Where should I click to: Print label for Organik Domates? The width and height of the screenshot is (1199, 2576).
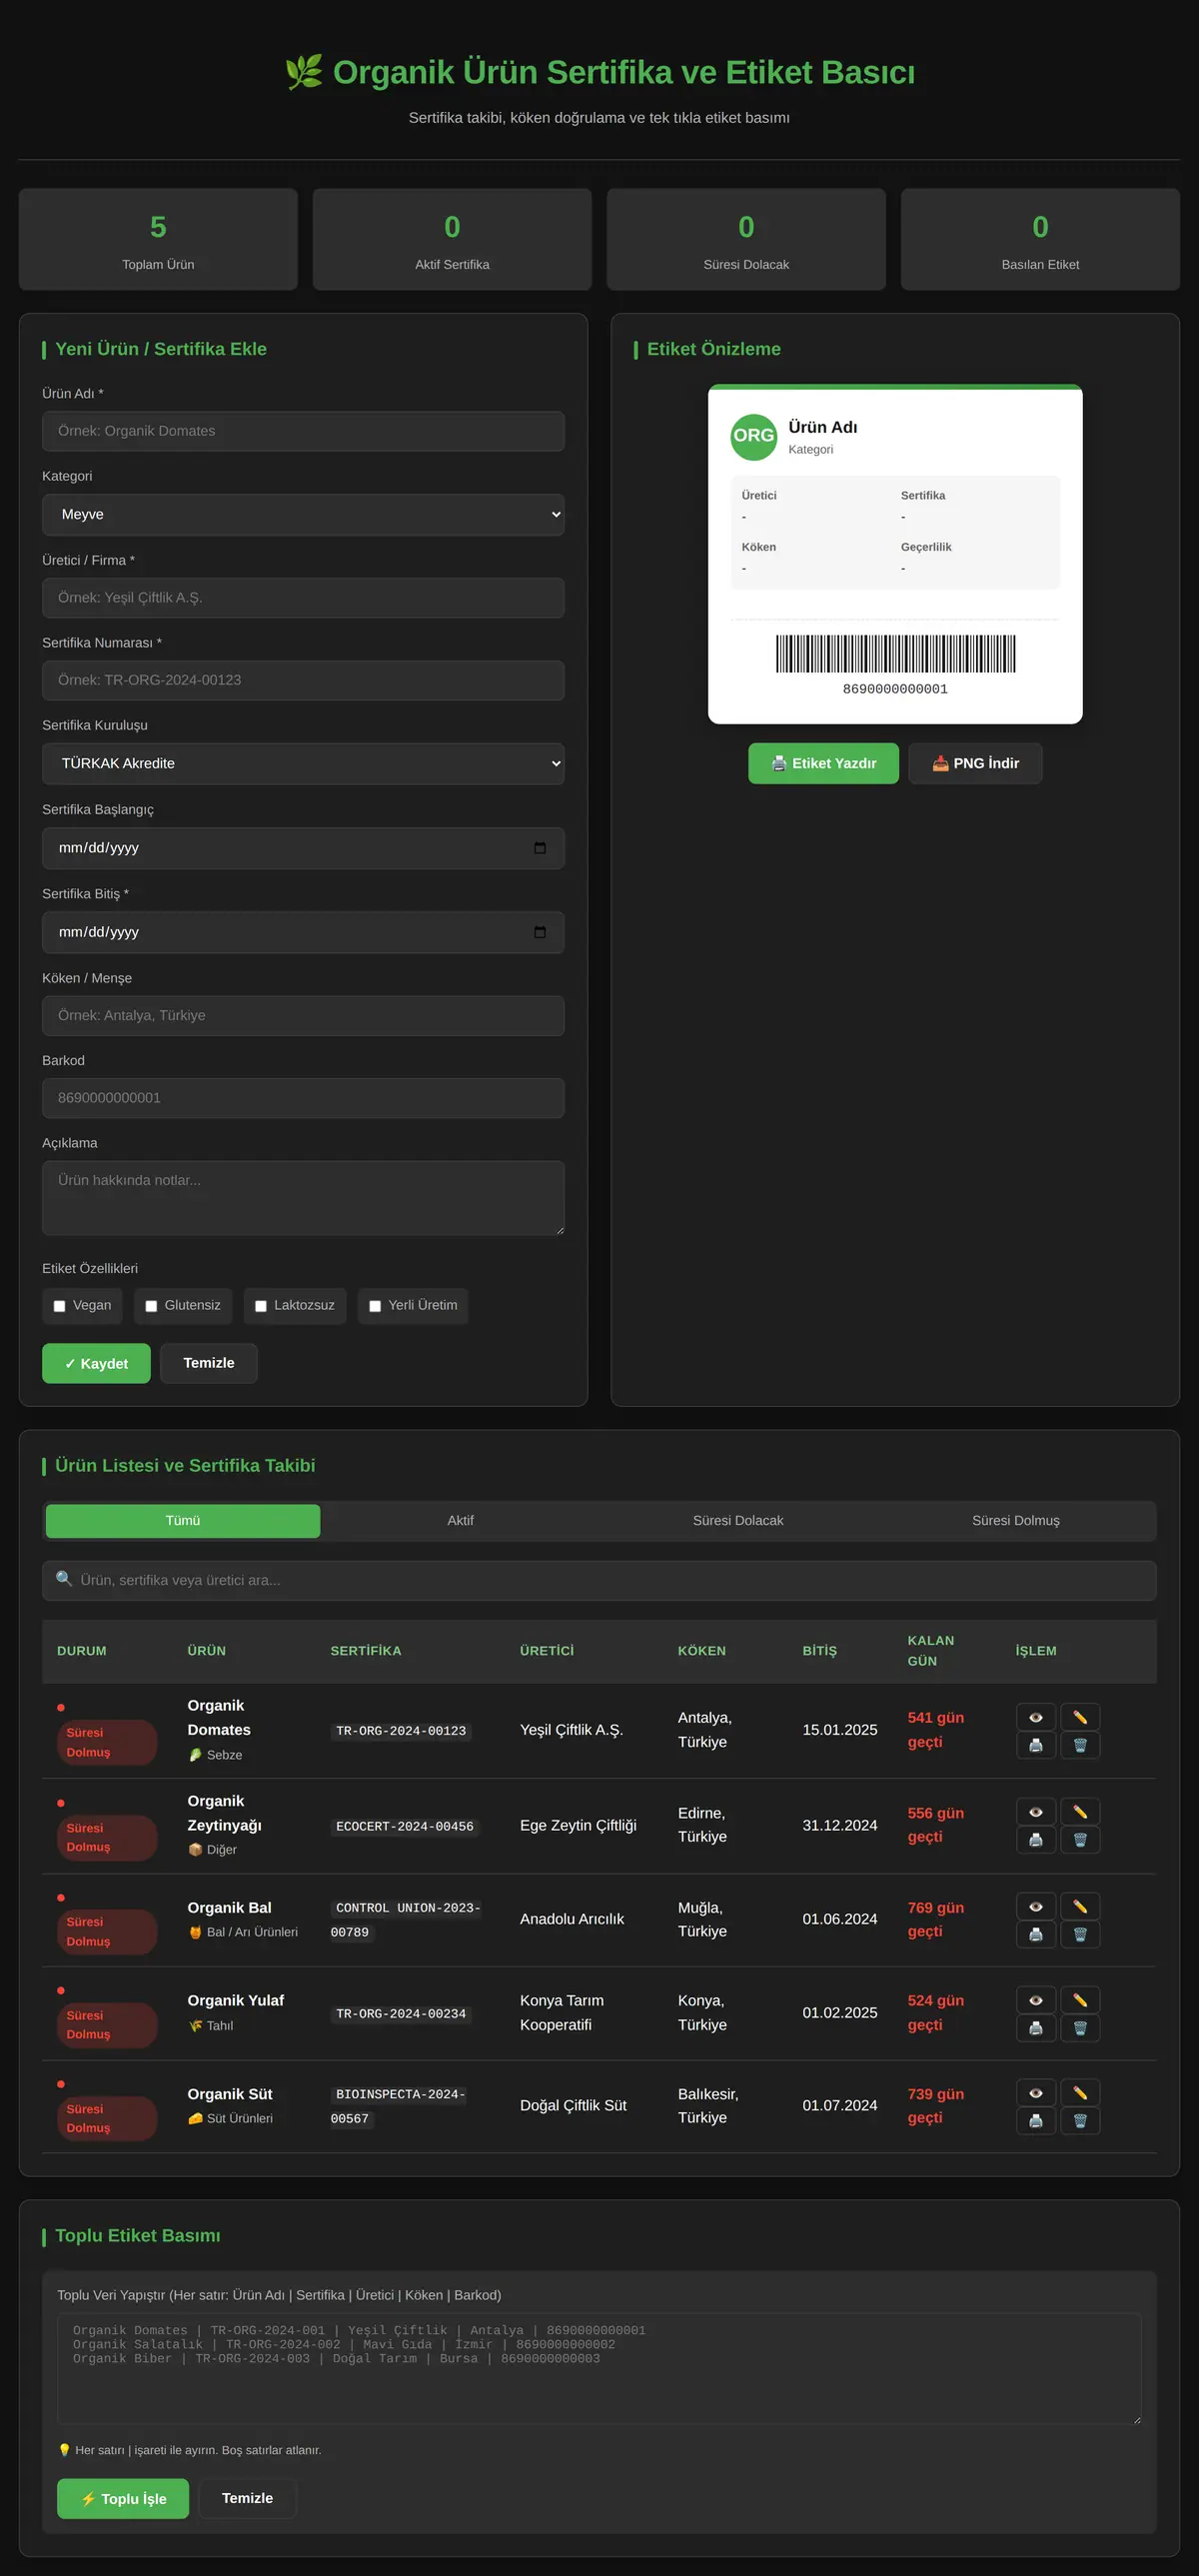1036,1745
